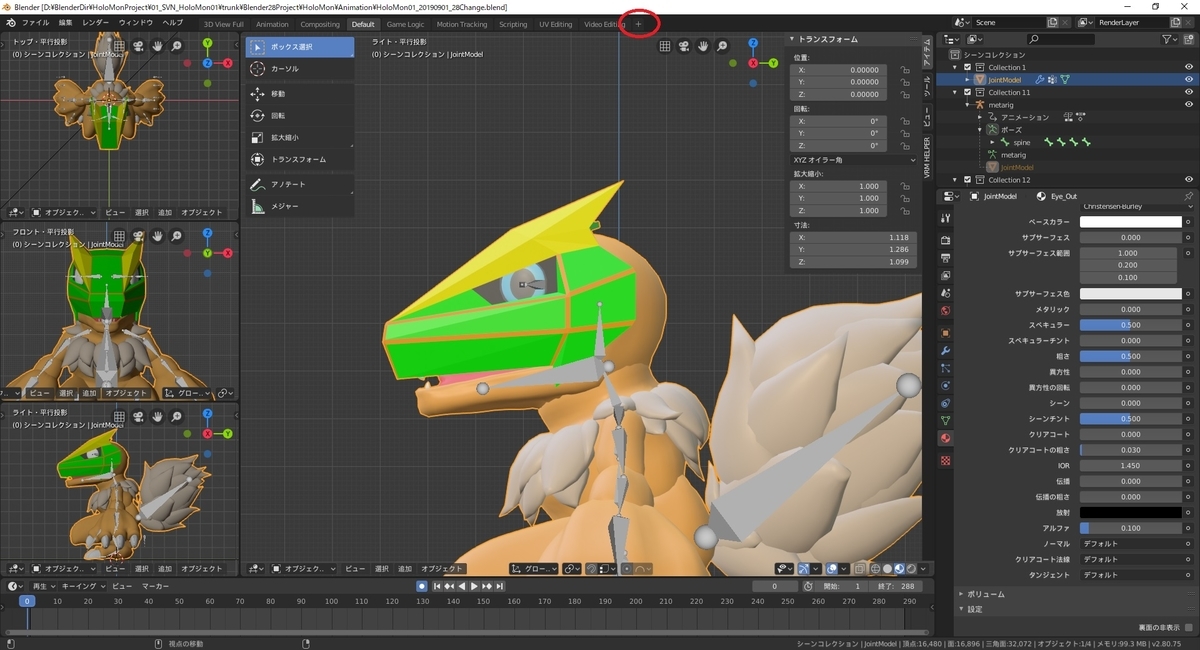Select the アノテート annotate tool
Image resolution: width=1200 pixels, height=650 pixels.
[300, 184]
